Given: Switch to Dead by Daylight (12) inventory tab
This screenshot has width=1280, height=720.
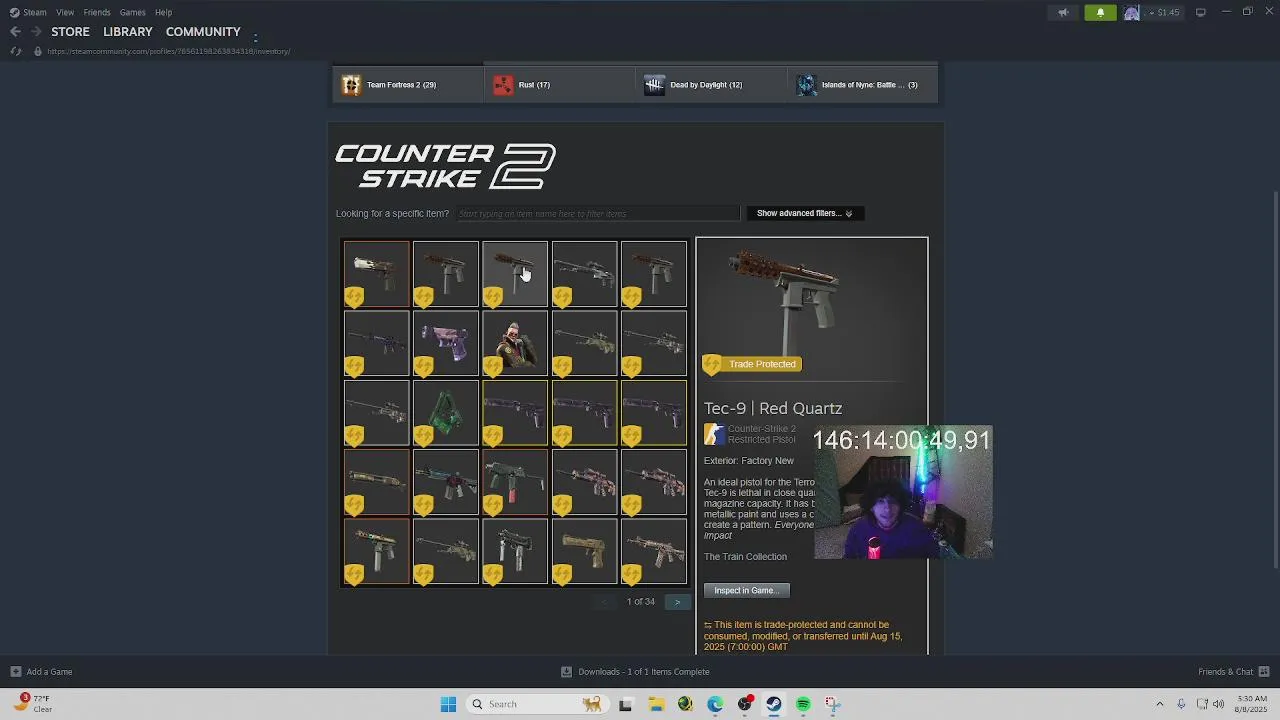Looking at the screenshot, I should 711,85.
